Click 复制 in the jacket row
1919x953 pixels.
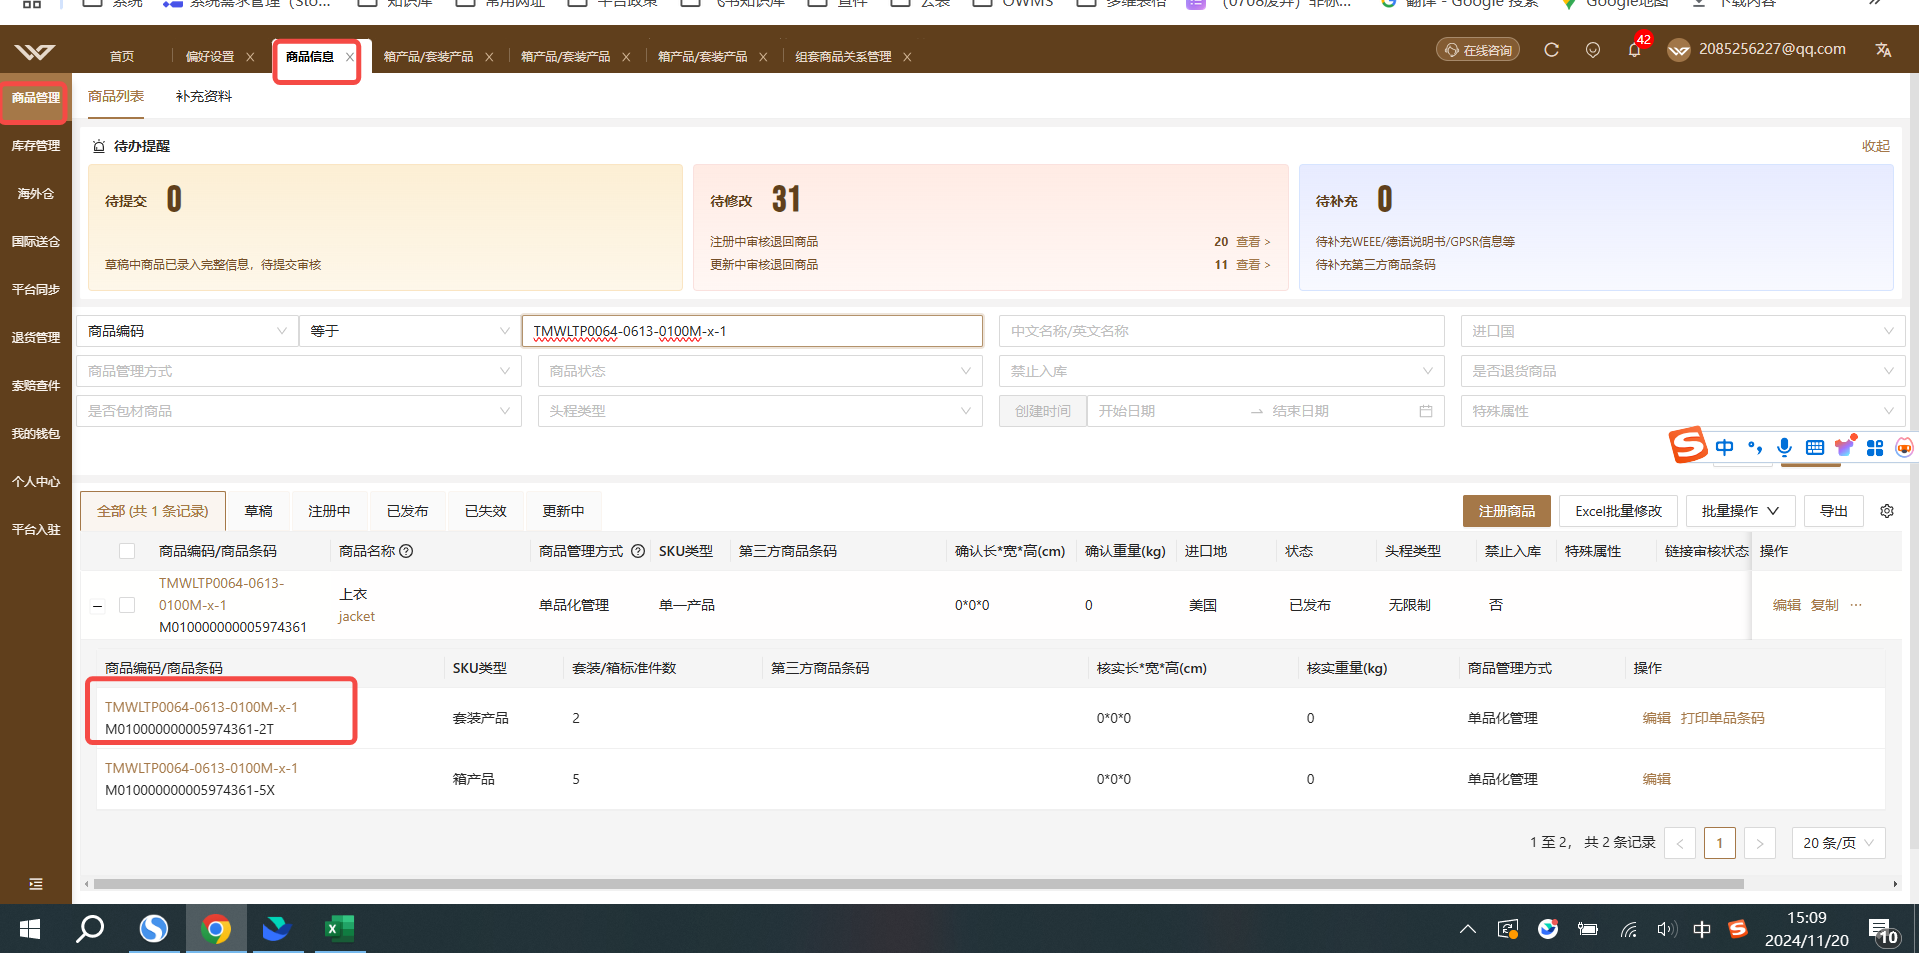(1825, 605)
